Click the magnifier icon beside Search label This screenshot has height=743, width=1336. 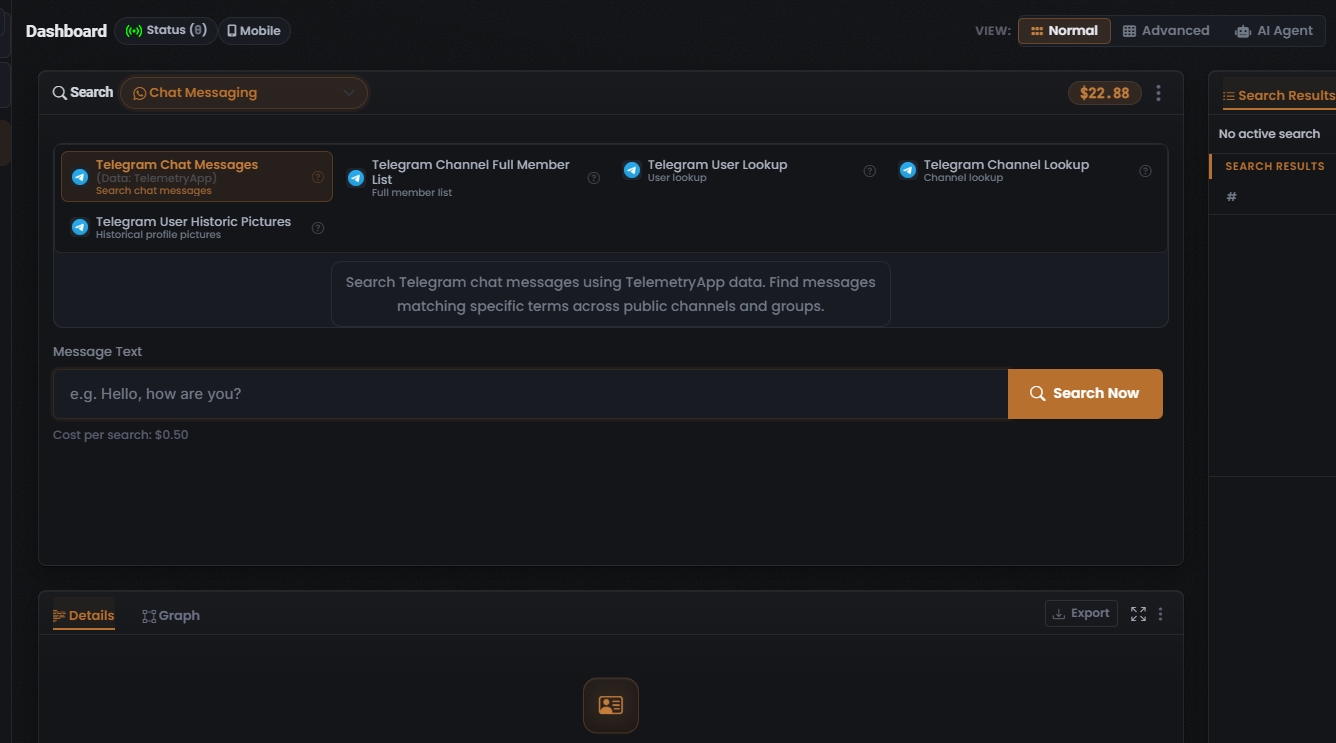coord(60,93)
